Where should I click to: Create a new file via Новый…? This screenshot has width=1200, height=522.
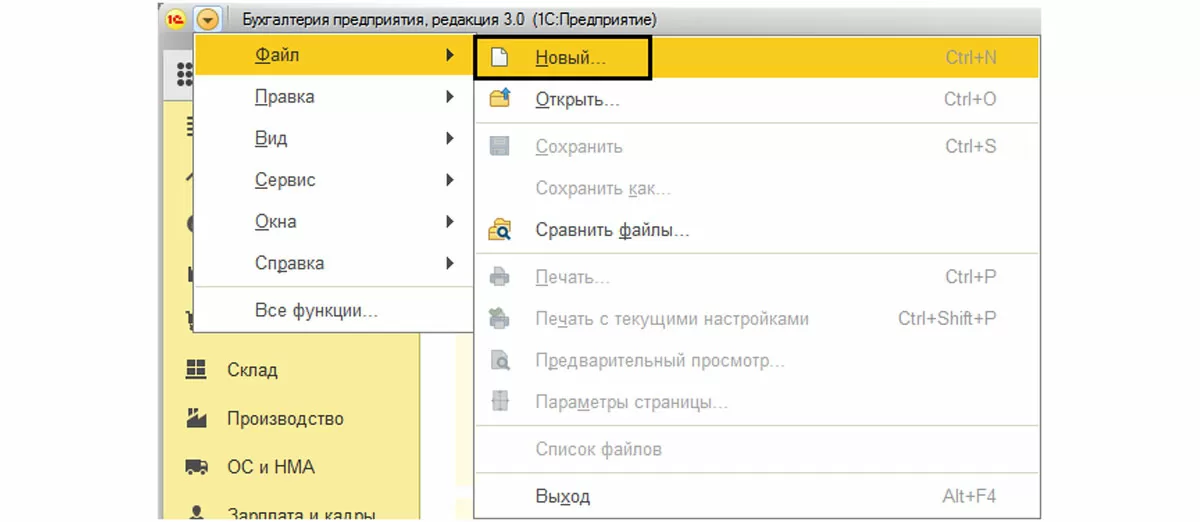pos(757,58)
